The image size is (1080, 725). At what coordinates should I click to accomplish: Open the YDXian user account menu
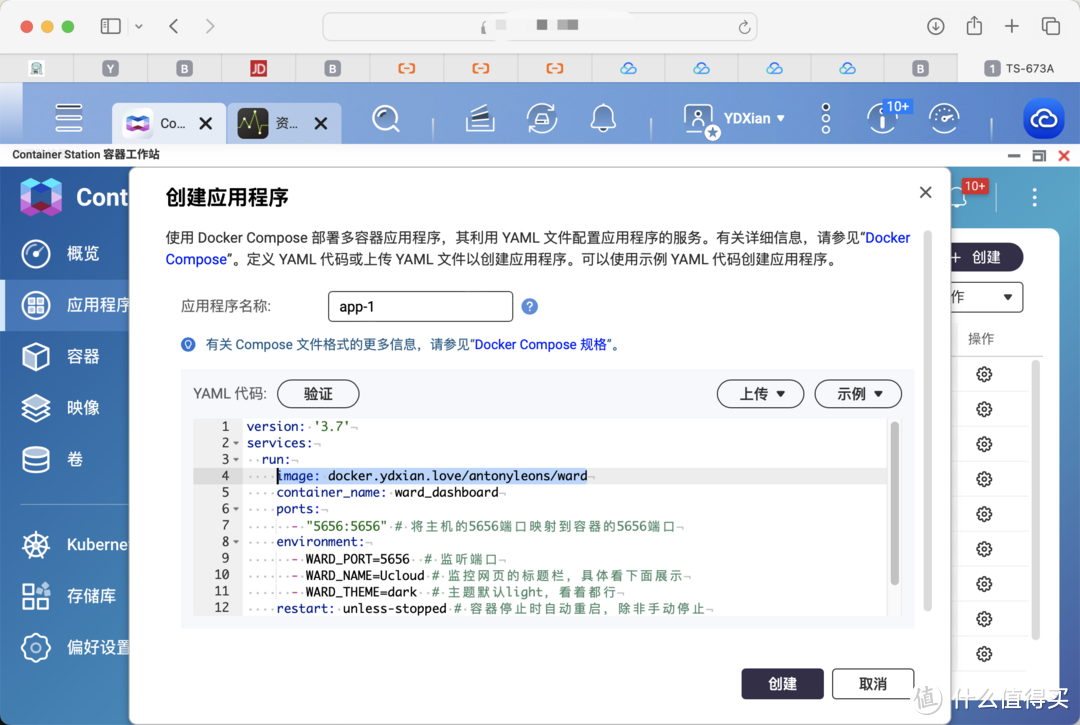pos(735,118)
